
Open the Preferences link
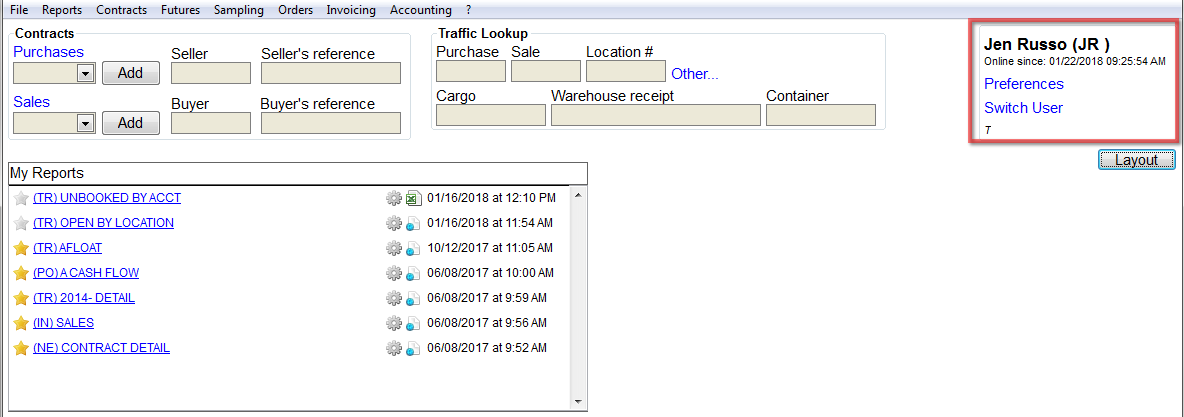(1023, 84)
